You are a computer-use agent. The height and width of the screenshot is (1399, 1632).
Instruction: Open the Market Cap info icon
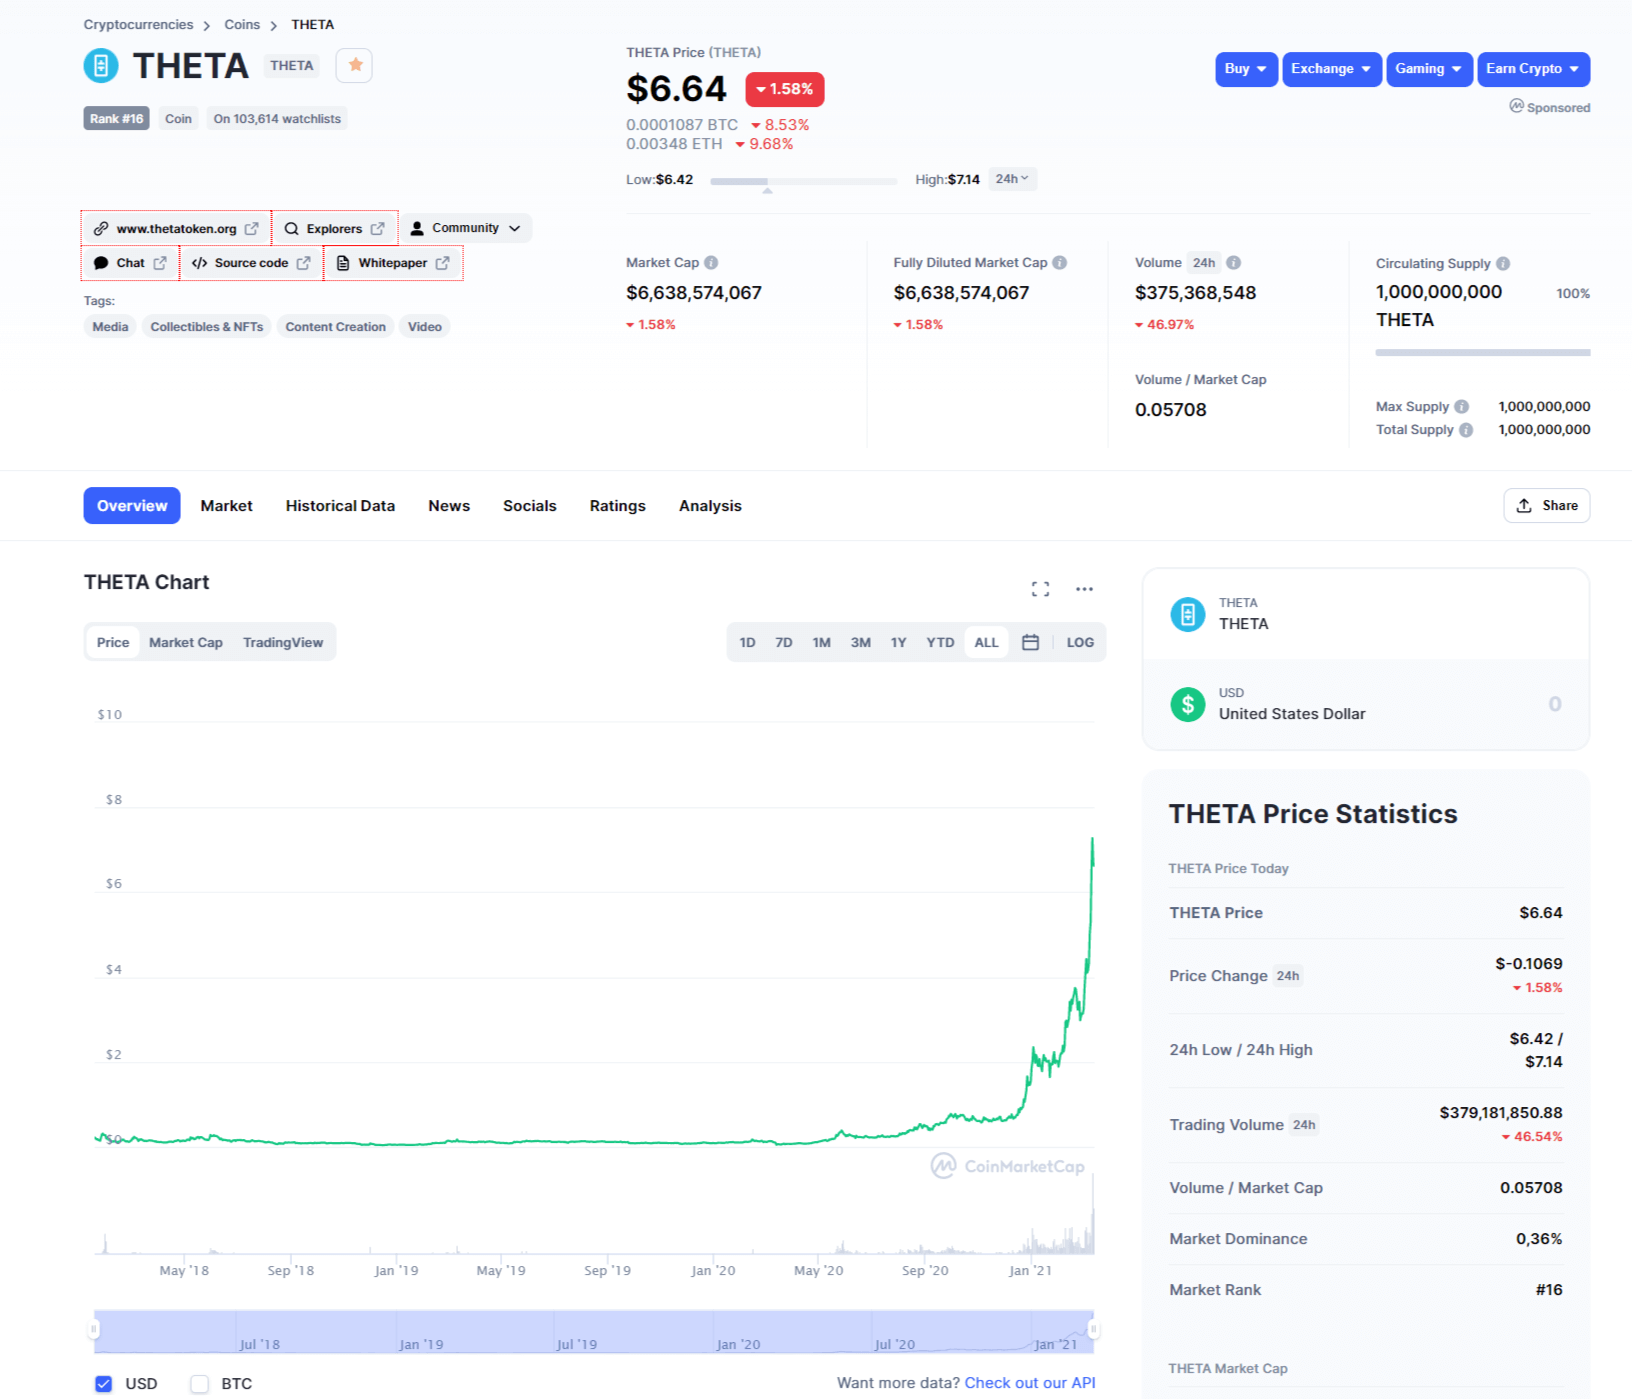tap(711, 263)
